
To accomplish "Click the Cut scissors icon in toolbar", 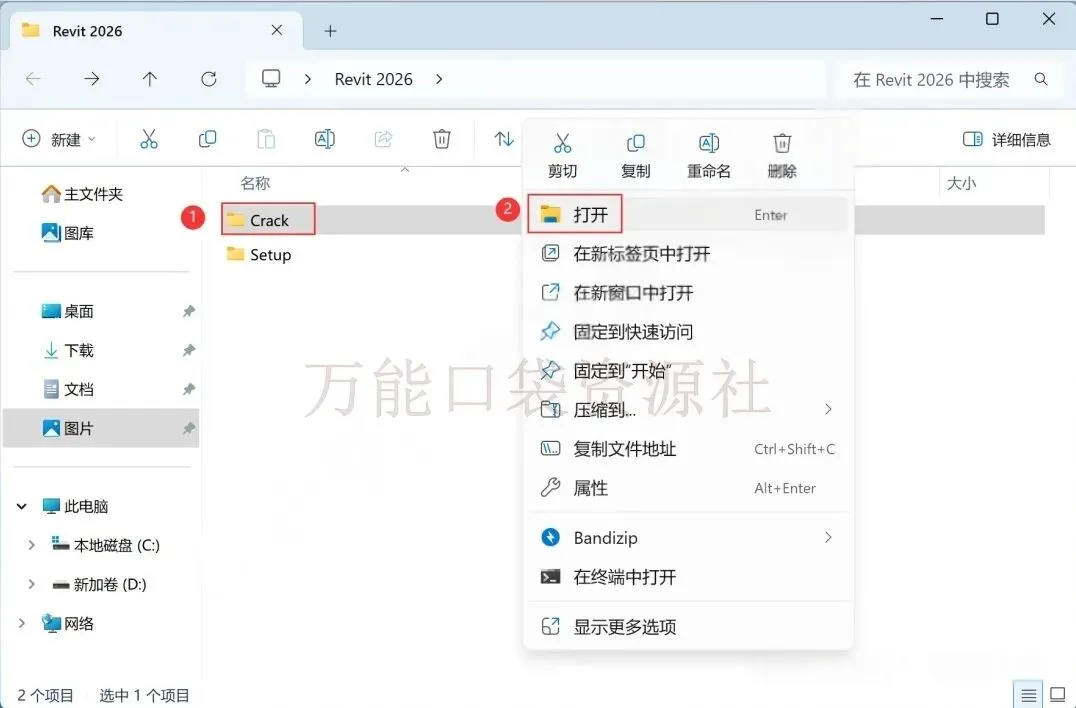I will (149, 139).
